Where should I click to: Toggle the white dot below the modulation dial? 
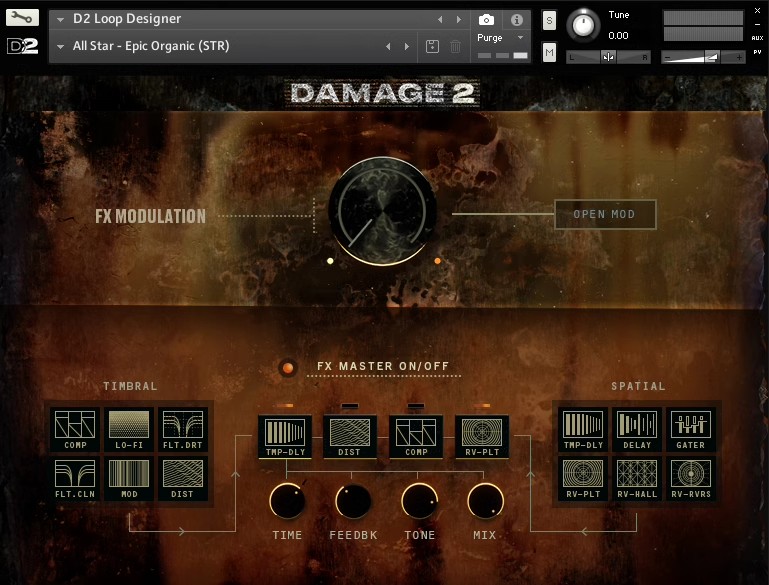330,261
